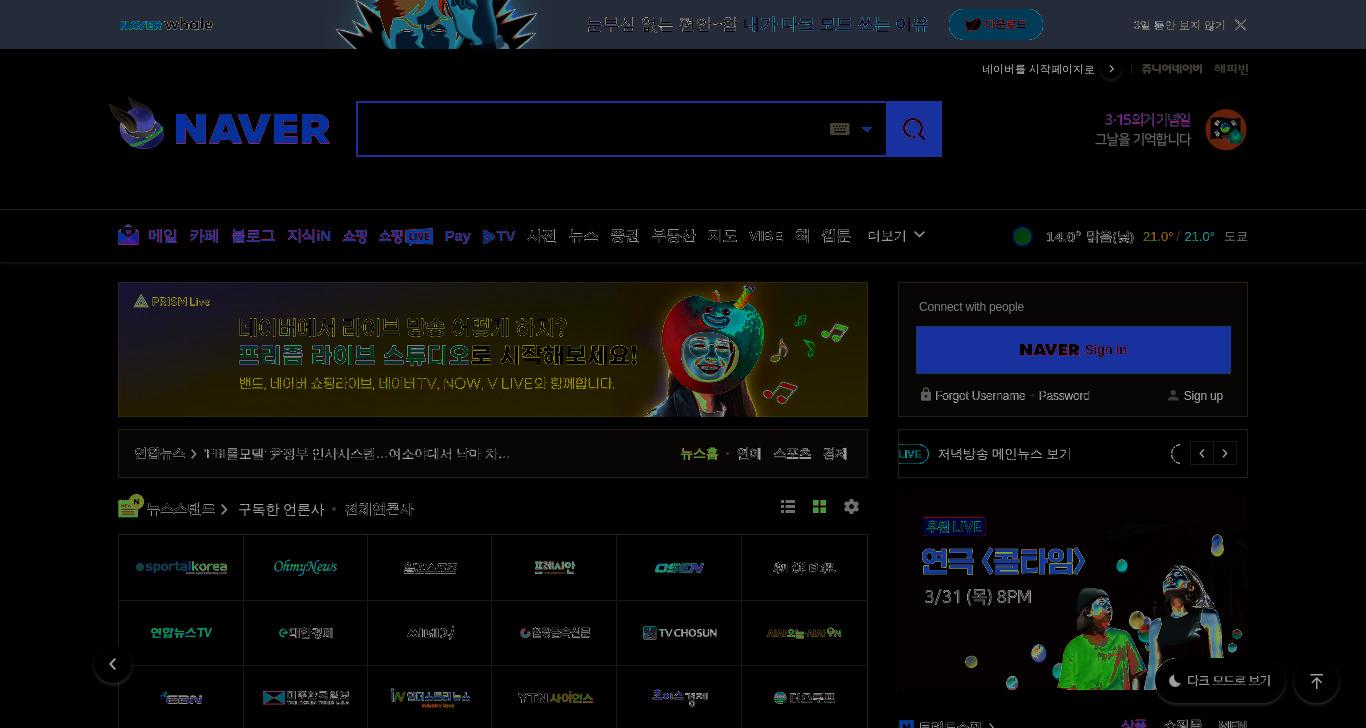Open 메일 mail icon
The width and height of the screenshot is (1366, 728).
point(128,235)
